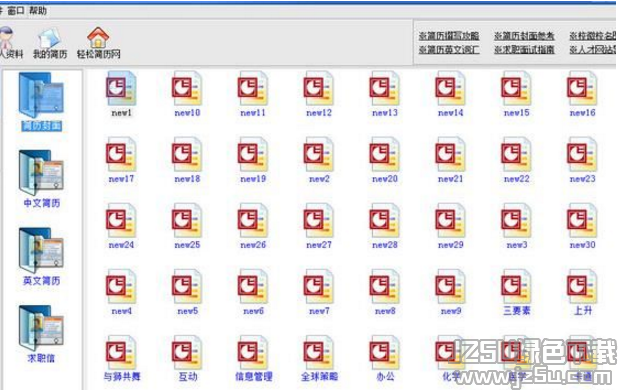Select the new24 template file
The height and width of the screenshot is (390, 618).
tap(121, 227)
